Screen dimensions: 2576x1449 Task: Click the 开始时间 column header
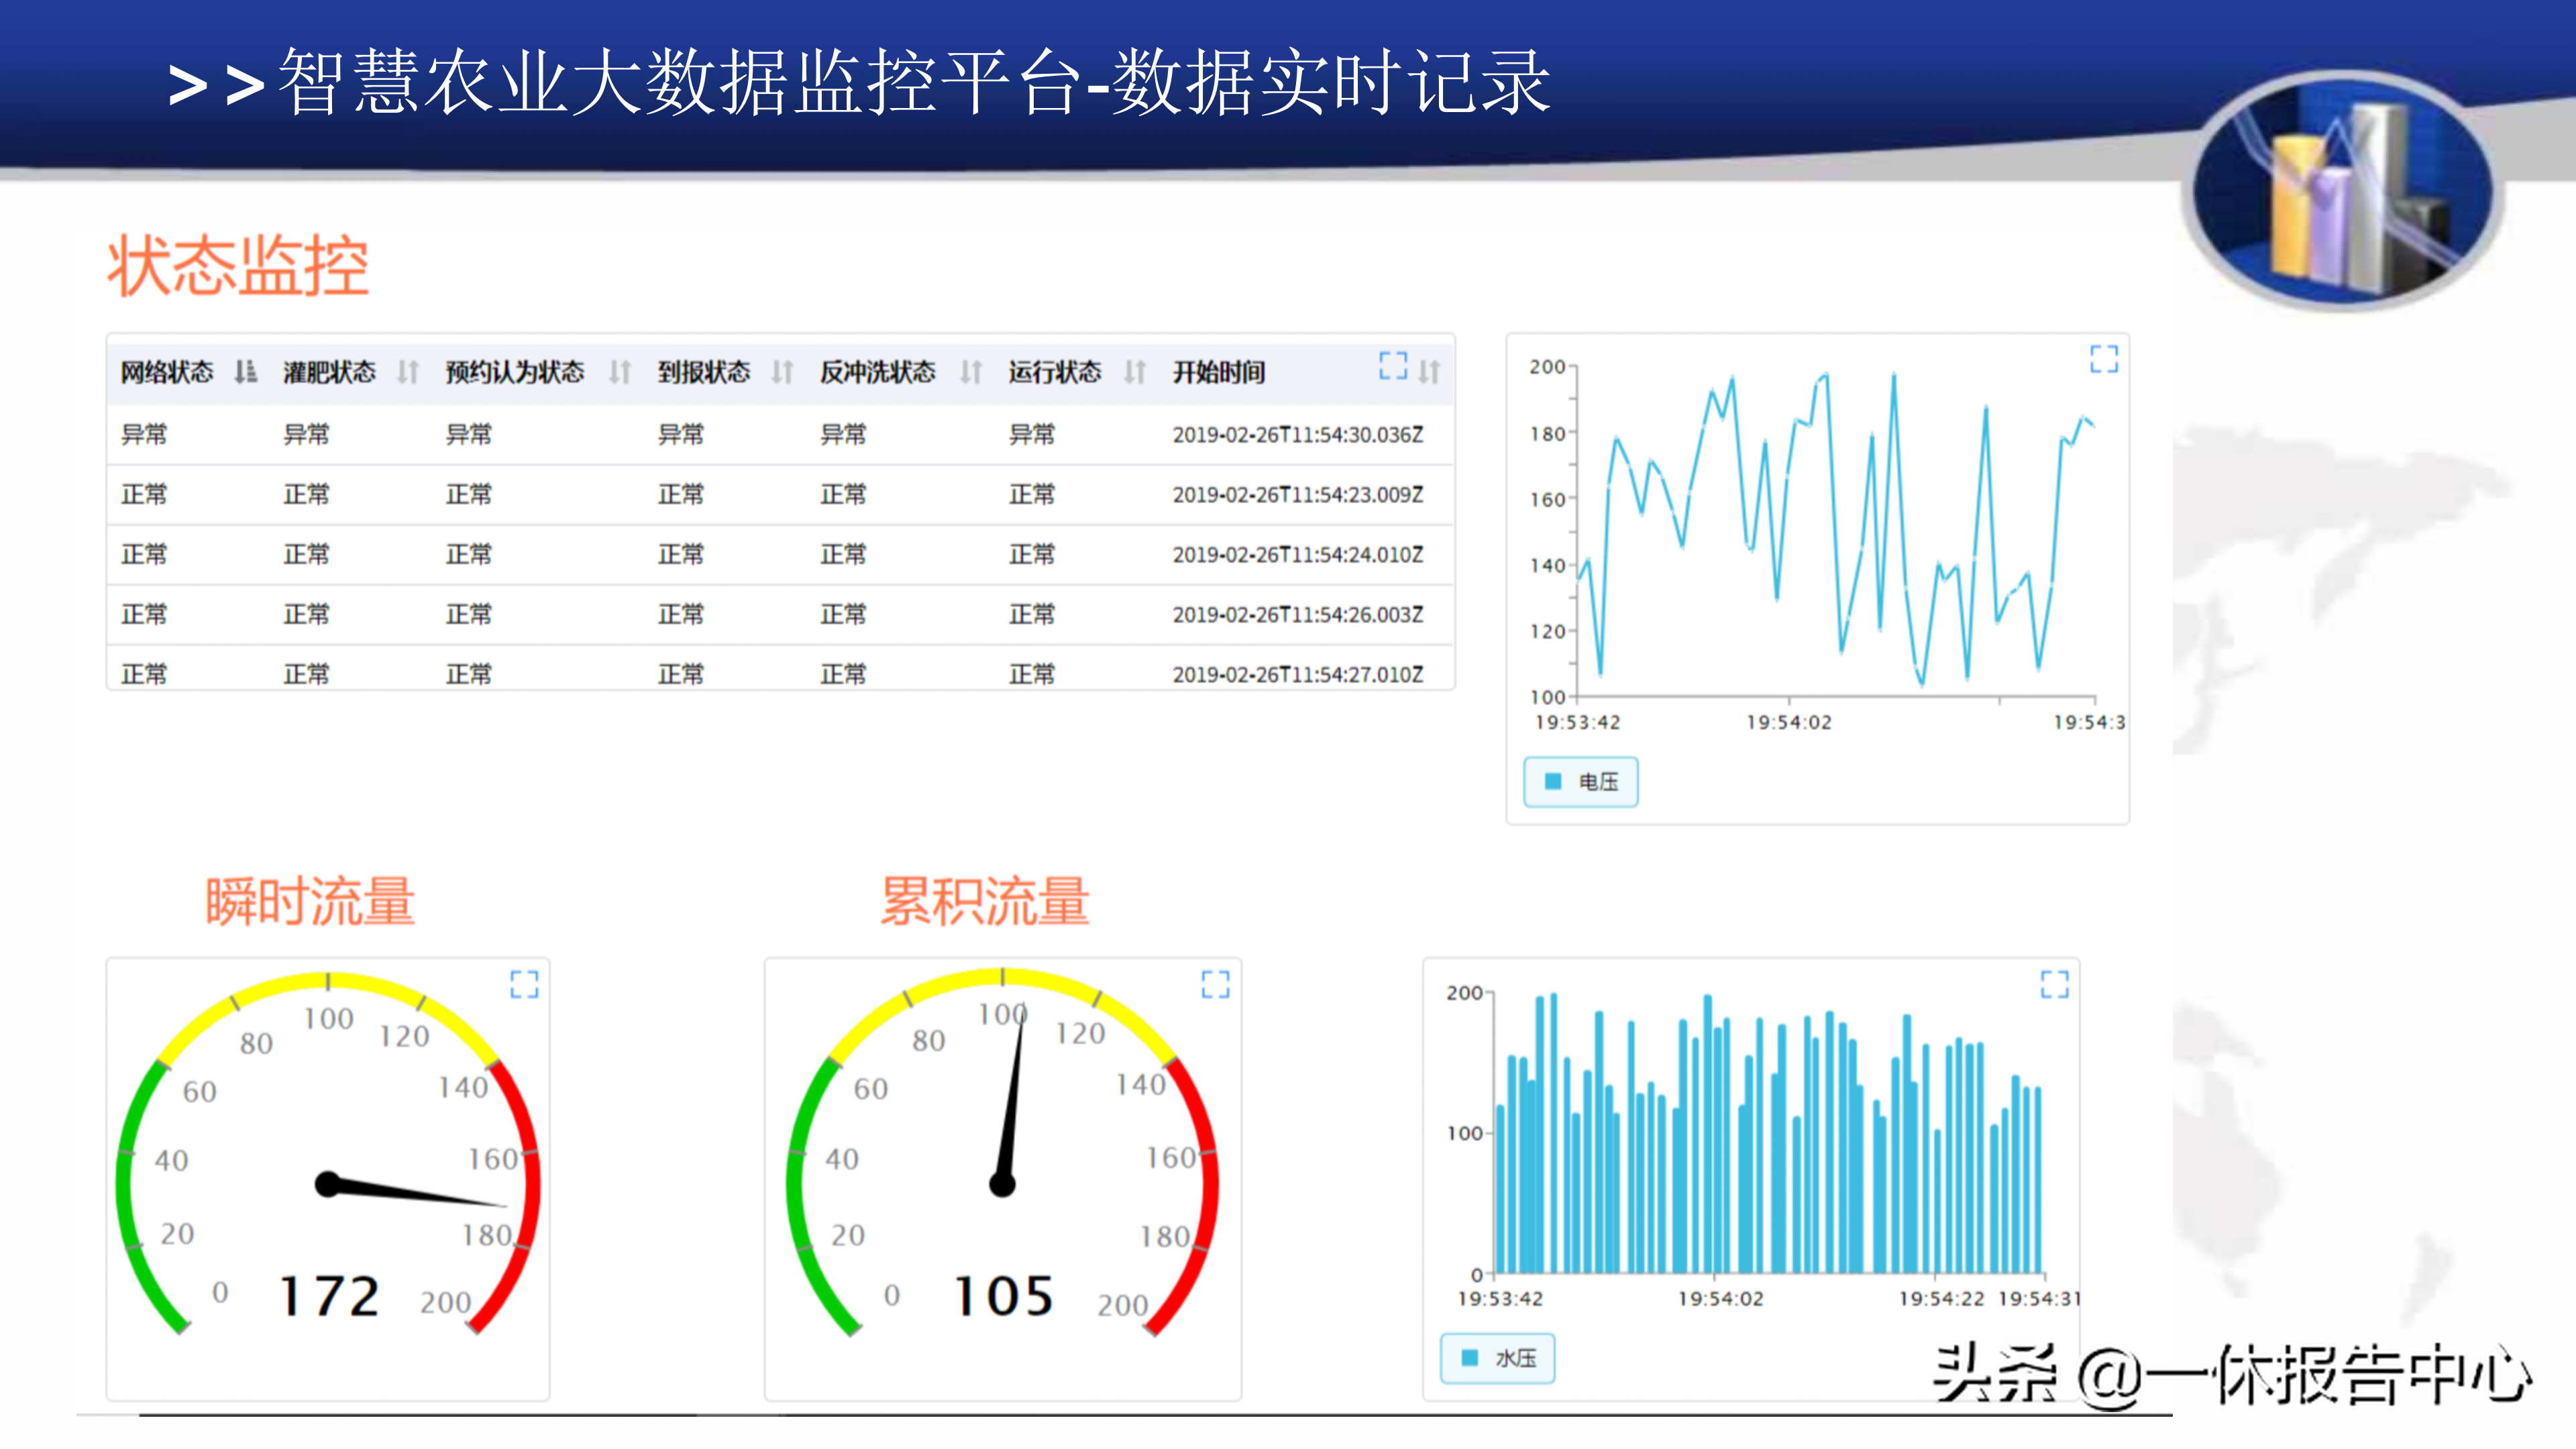coord(1218,372)
